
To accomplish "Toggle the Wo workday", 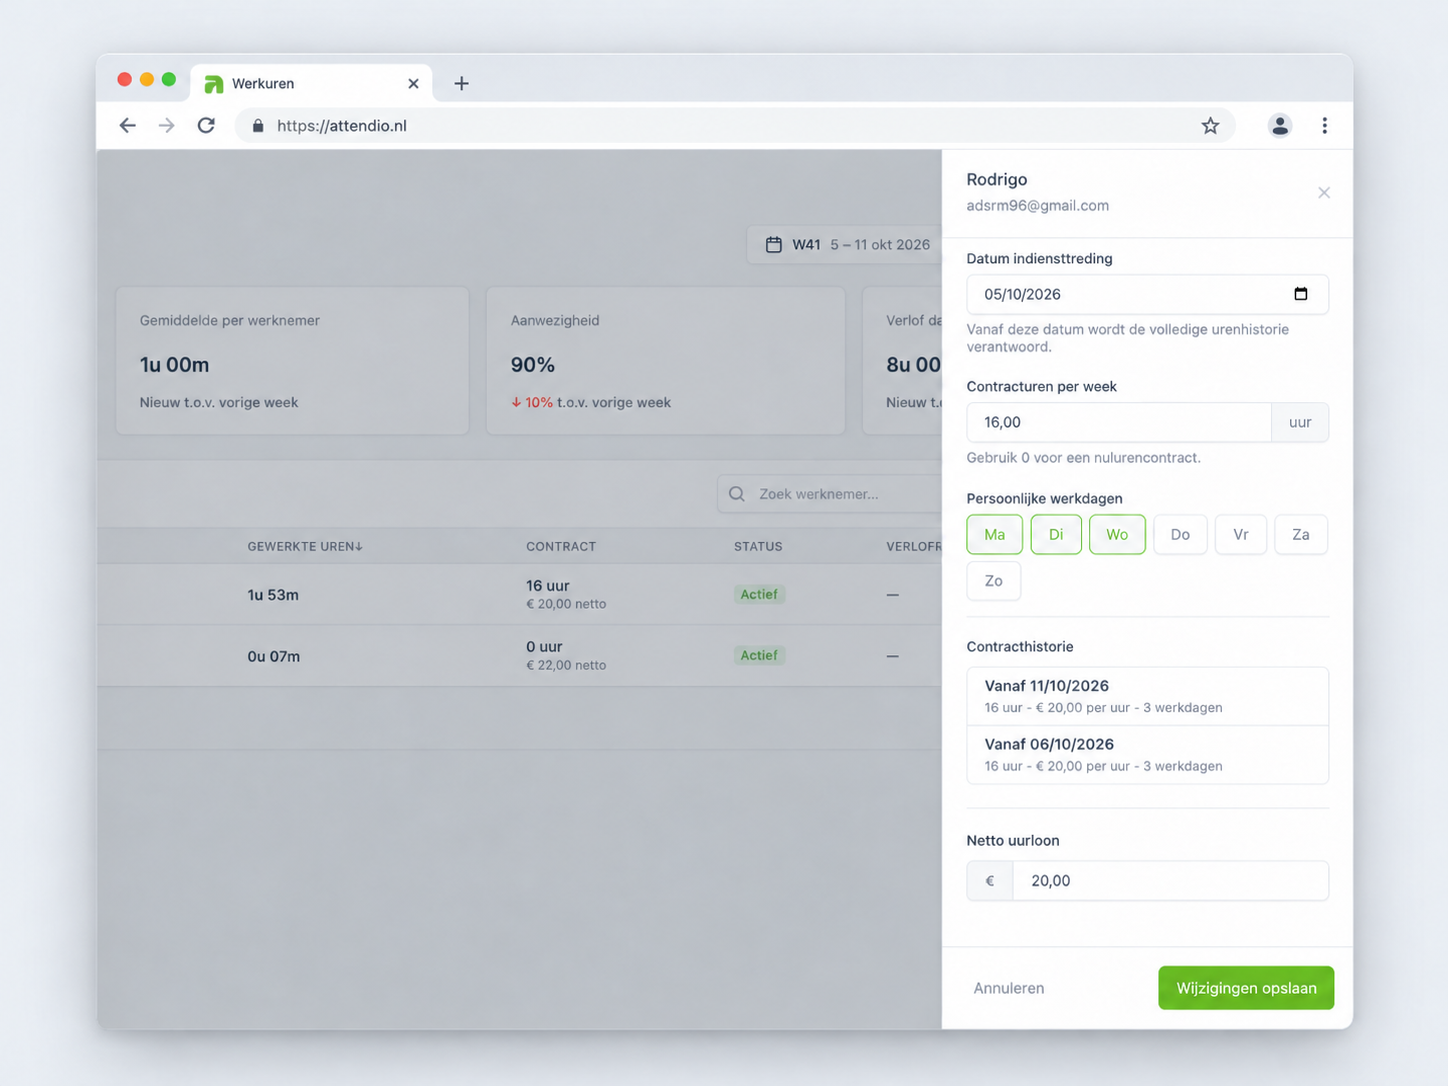I will coord(1117,535).
